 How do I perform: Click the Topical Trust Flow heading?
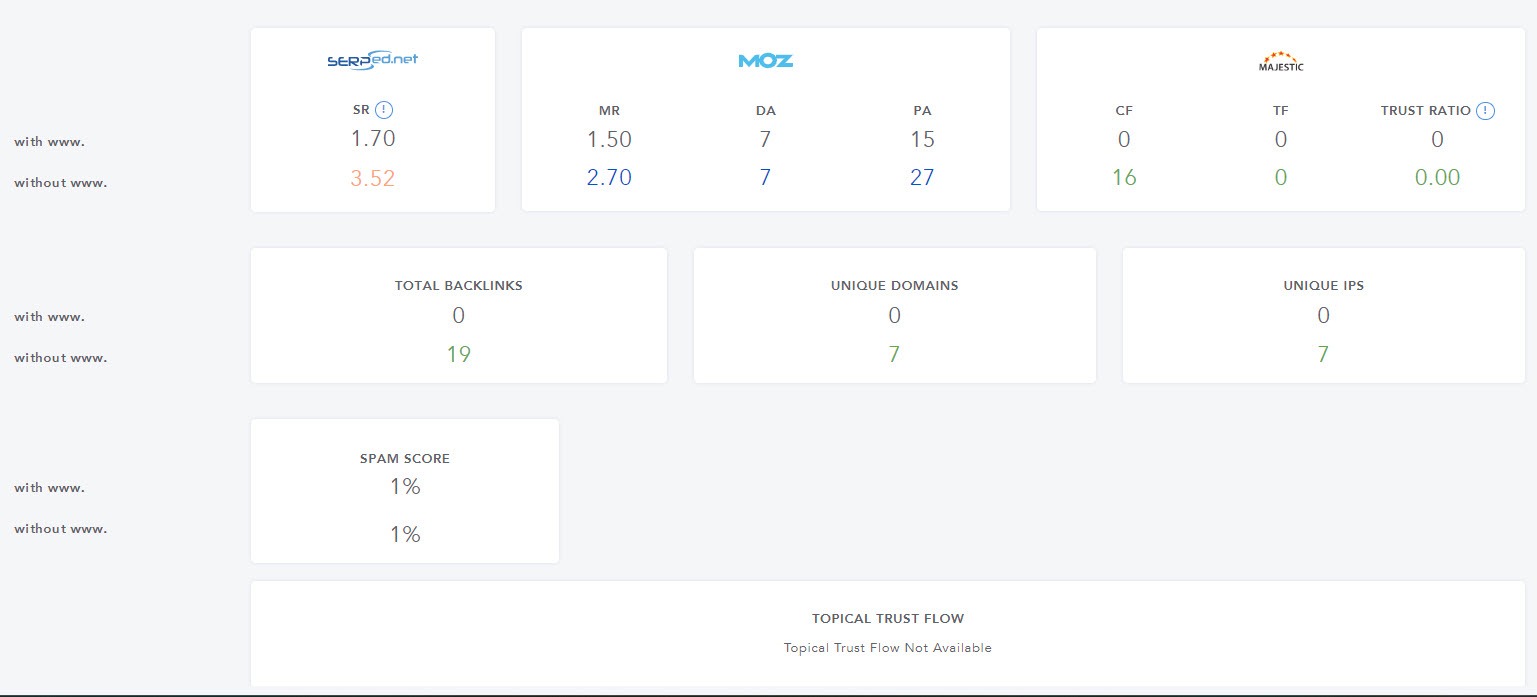click(x=887, y=619)
